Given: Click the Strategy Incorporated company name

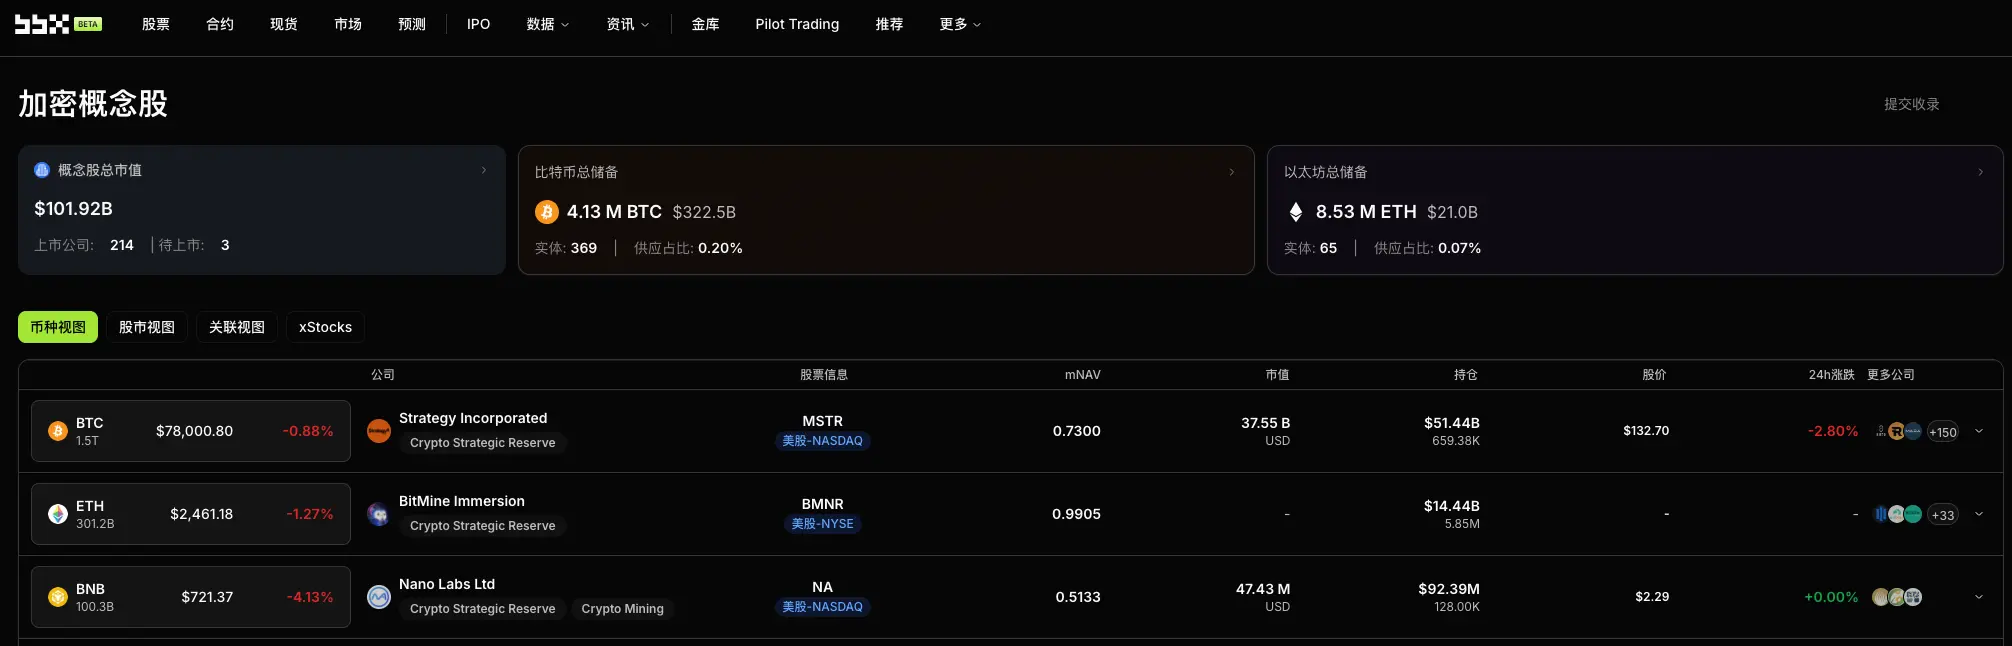Looking at the screenshot, I should pos(473,418).
